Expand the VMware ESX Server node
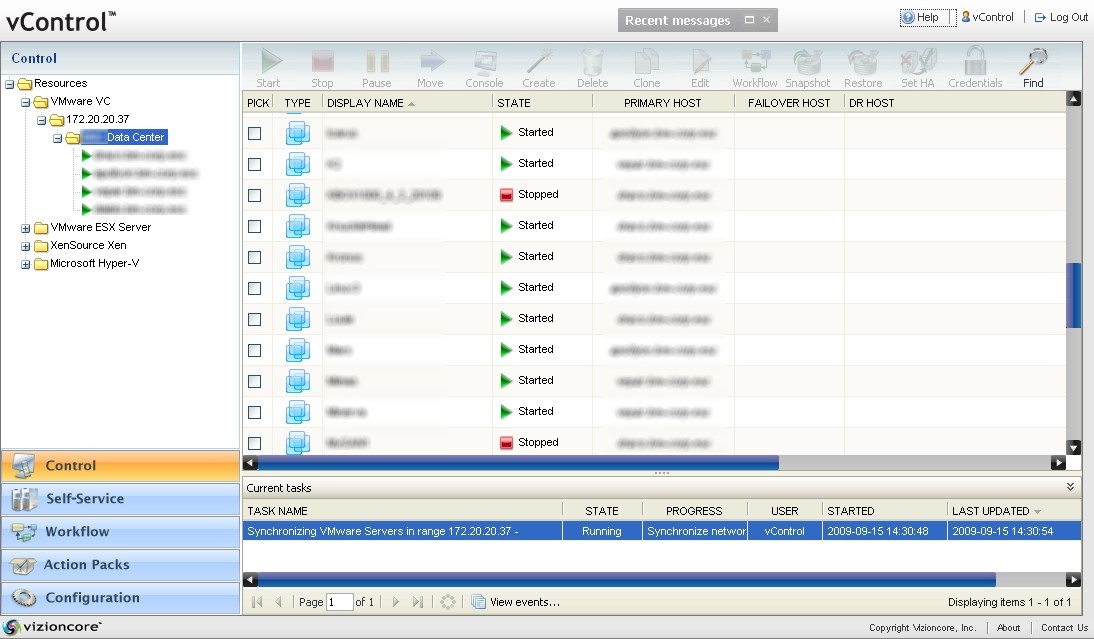 point(26,228)
